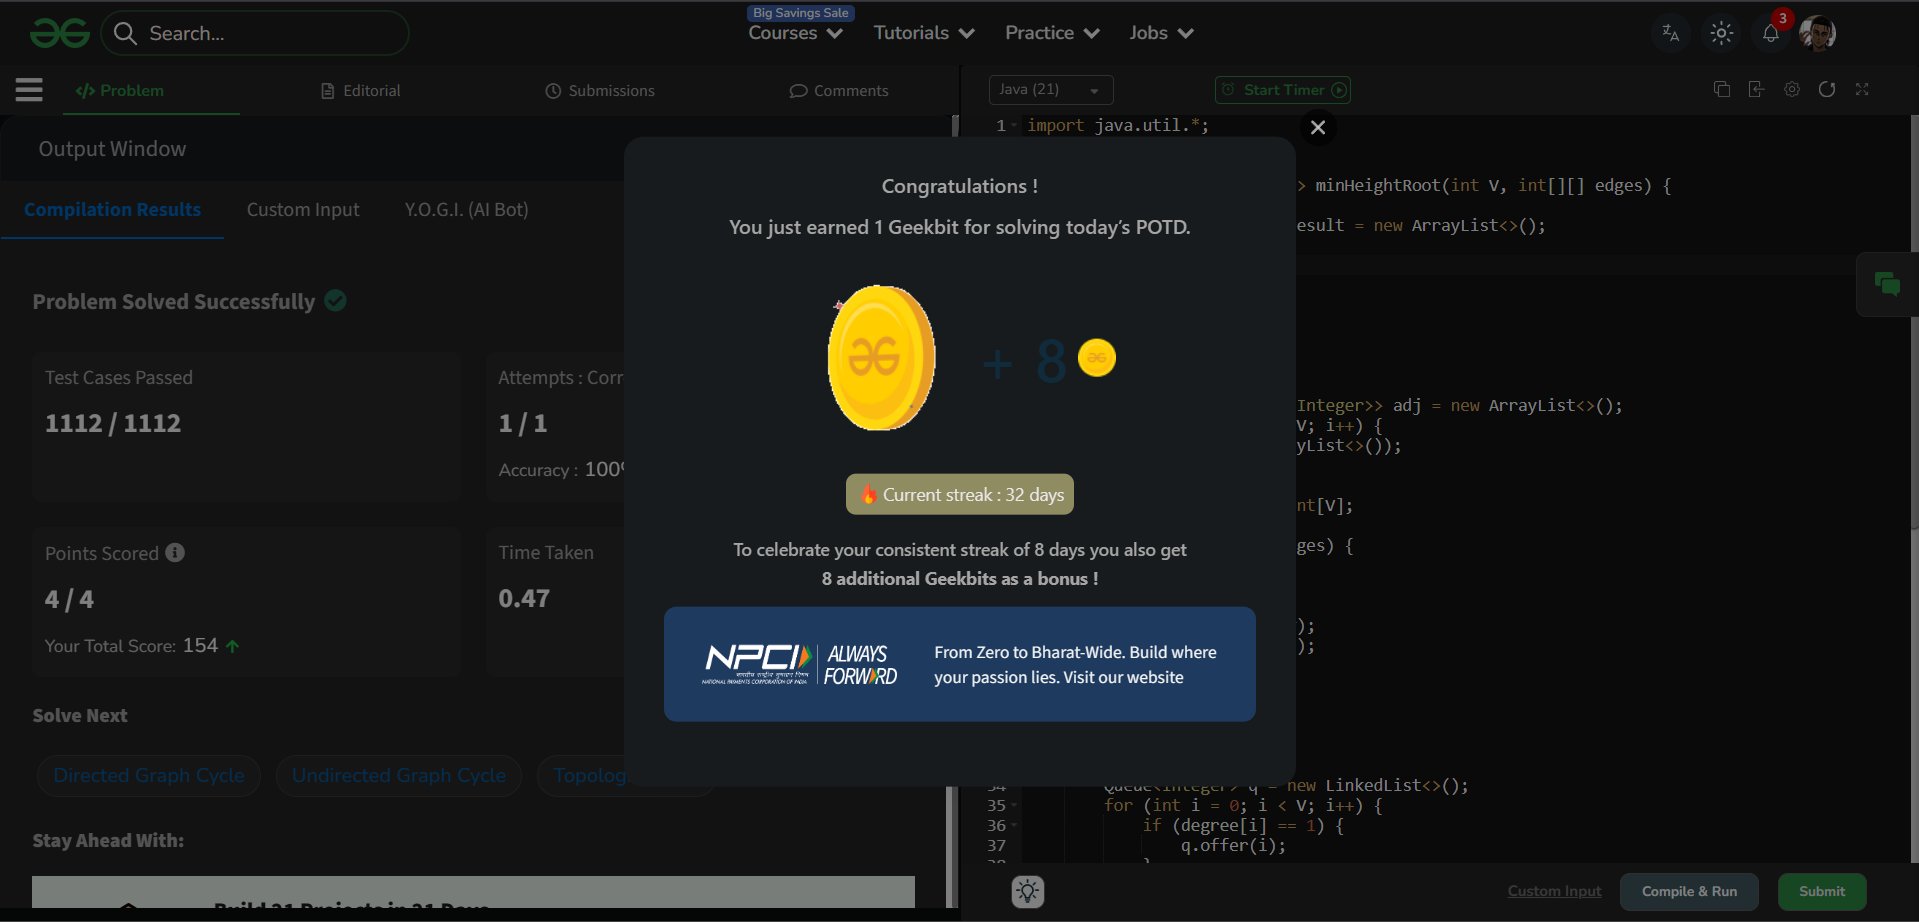Click the Problem Solved Successfully heading
The image size is (1919, 922).
pos(174,302)
